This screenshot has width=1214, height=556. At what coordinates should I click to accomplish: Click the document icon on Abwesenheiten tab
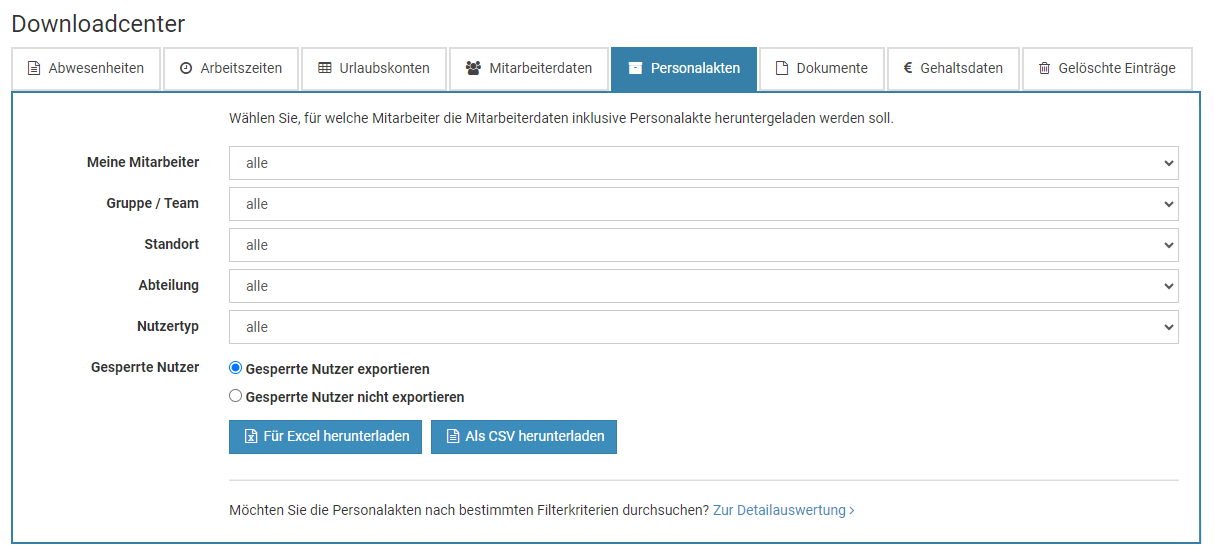coord(34,69)
